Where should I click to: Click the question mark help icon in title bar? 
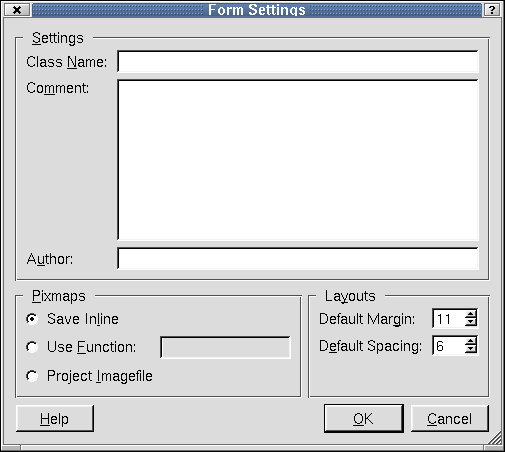[492, 10]
